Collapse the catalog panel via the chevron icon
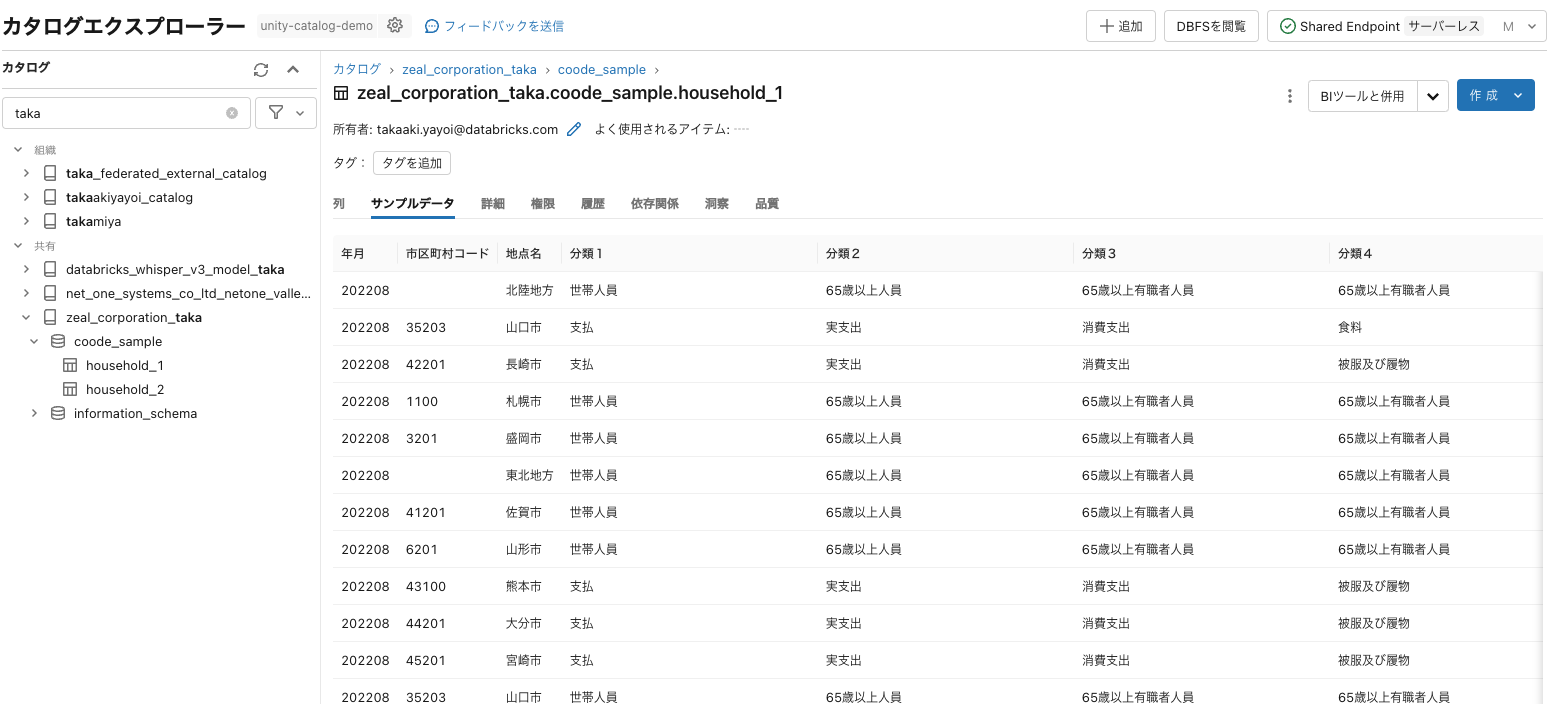The width and height of the screenshot is (1549, 704). (x=293, y=69)
